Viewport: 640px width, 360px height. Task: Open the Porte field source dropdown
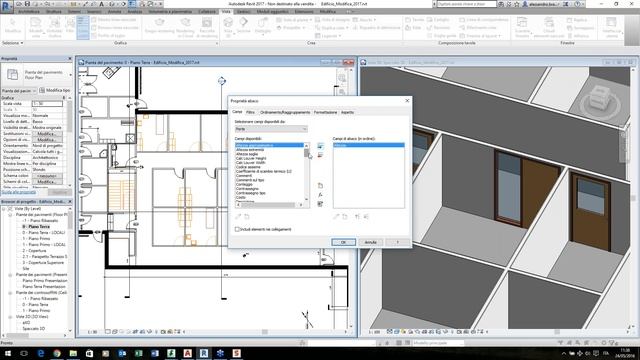tap(271, 129)
